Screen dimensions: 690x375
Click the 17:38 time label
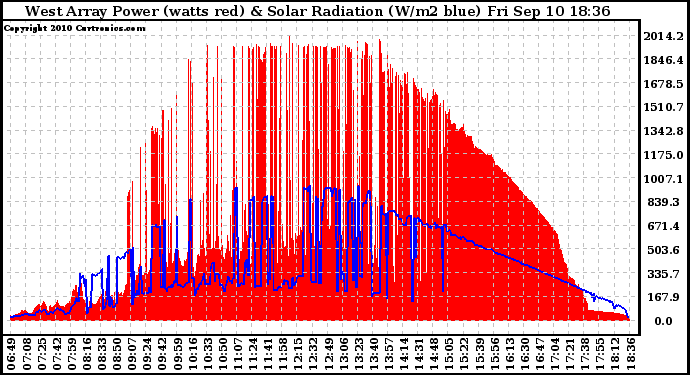coord(585,353)
